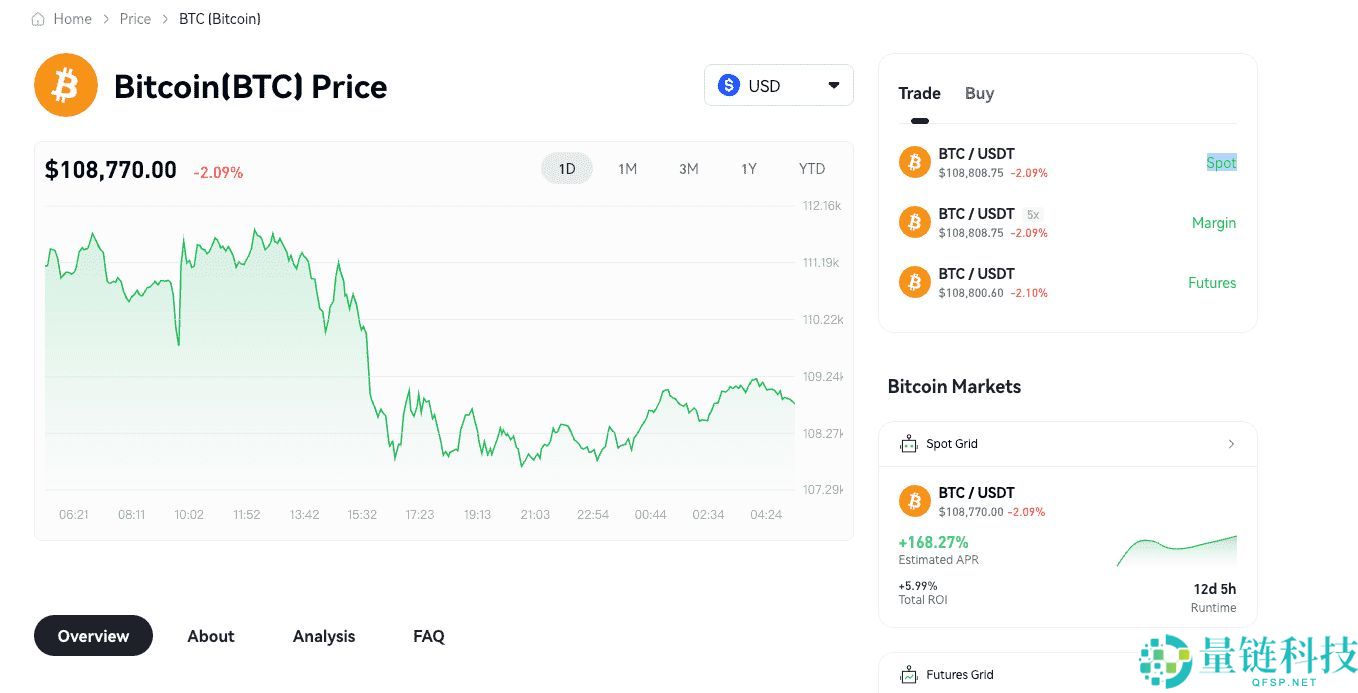Open the Margin trading link
The width and height of the screenshot is (1358, 693).
click(1213, 222)
